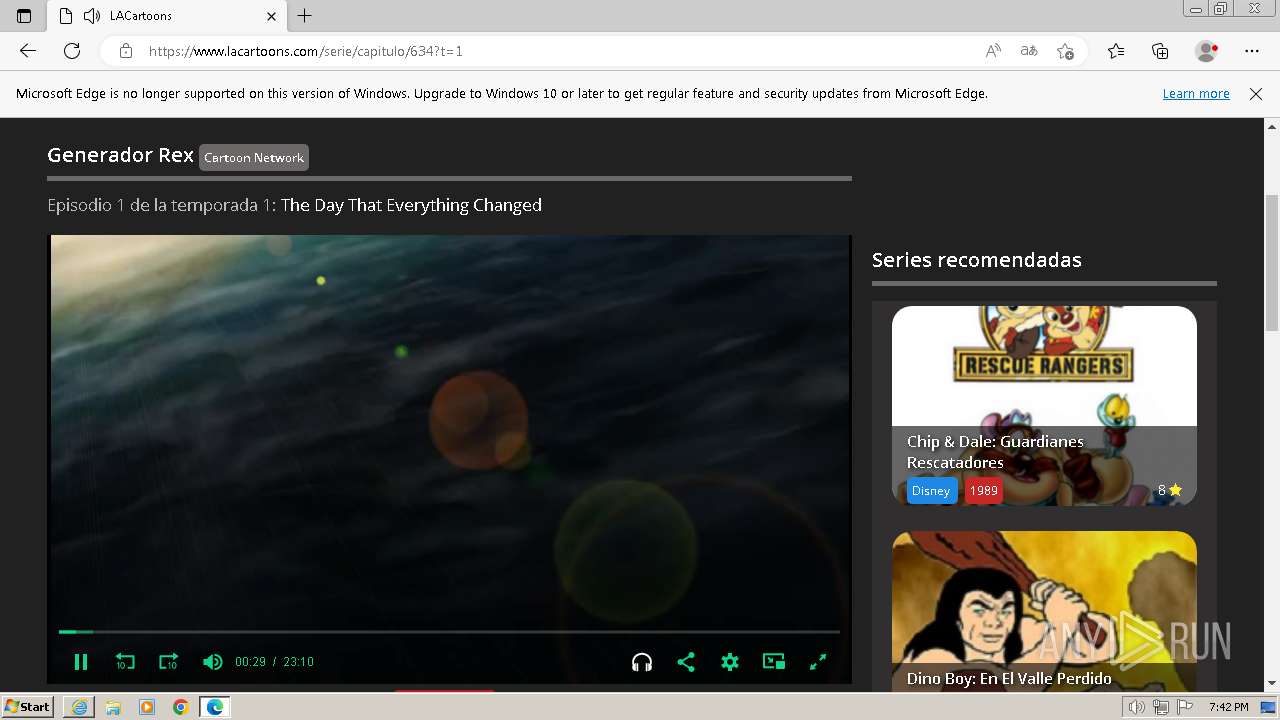Launch Internet Explorer from taskbar
The height and width of the screenshot is (720, 1280).
(x=79, y=707)
